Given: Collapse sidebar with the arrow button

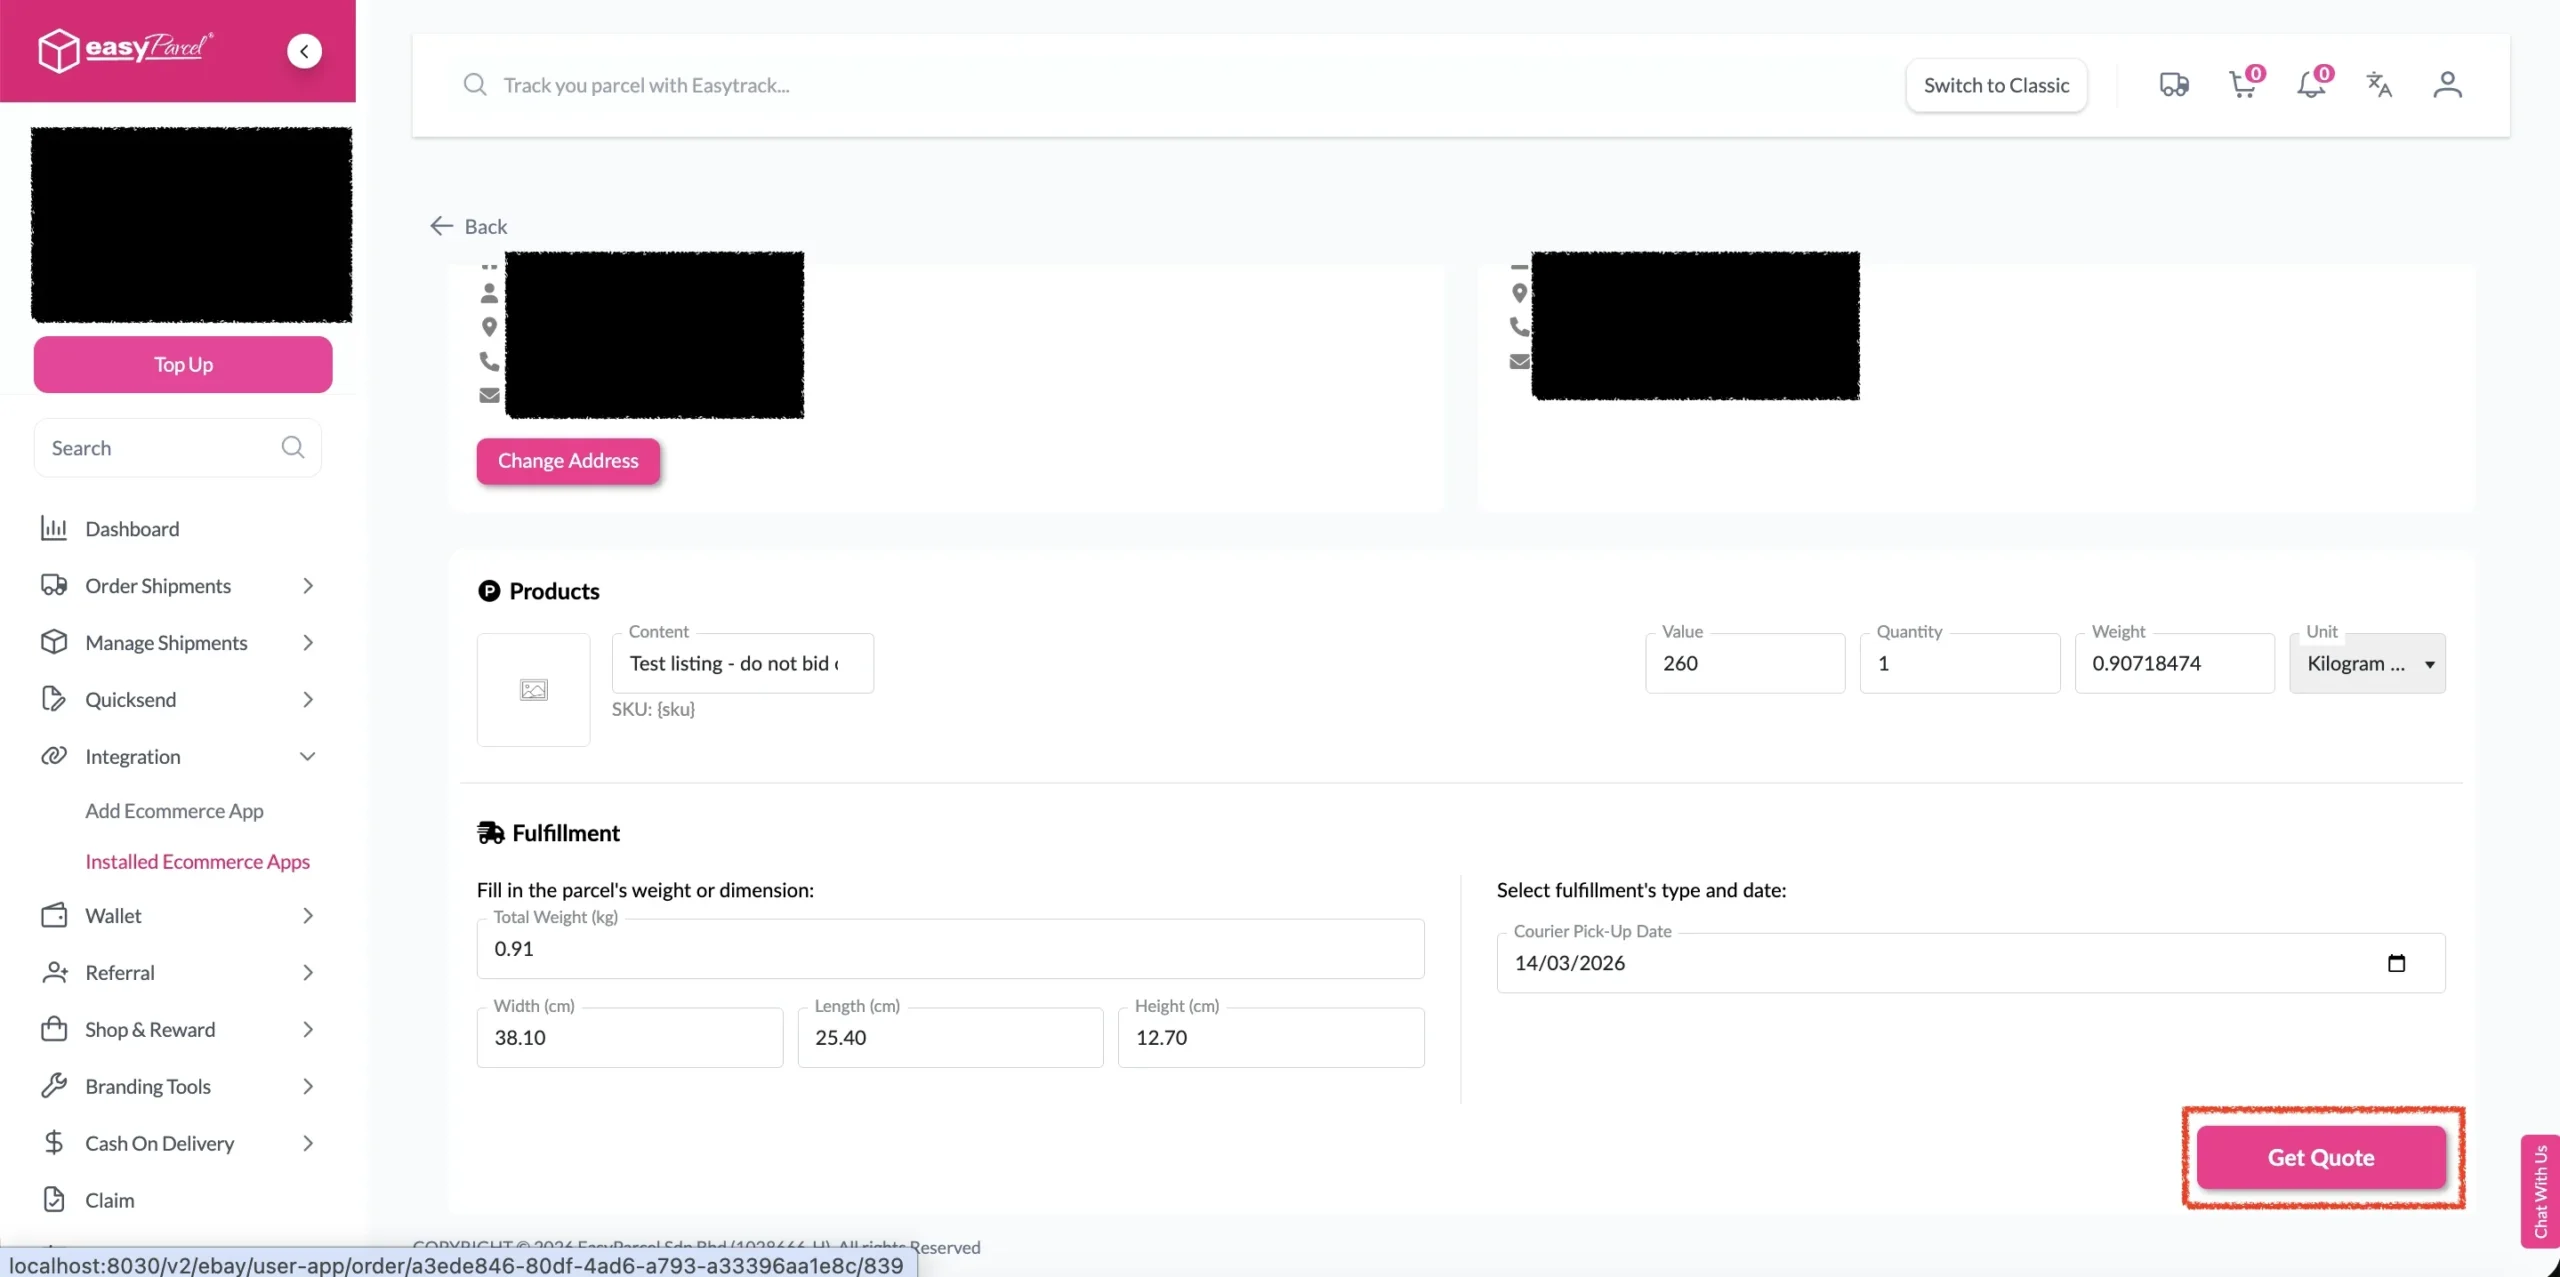Looking at the screenshot, I should pyautogui.click(x=304, y=51).
